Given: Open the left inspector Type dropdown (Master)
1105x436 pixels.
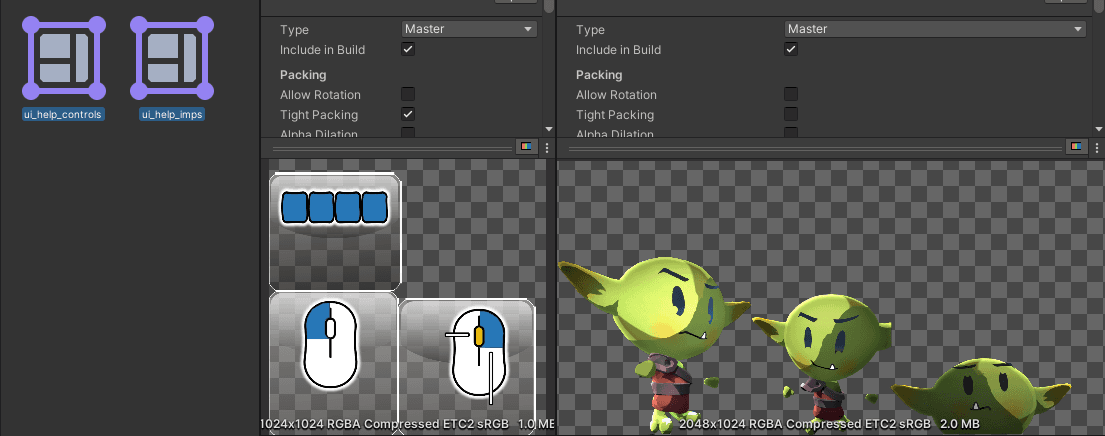Looking at the screenshot, I should point(469,29).
